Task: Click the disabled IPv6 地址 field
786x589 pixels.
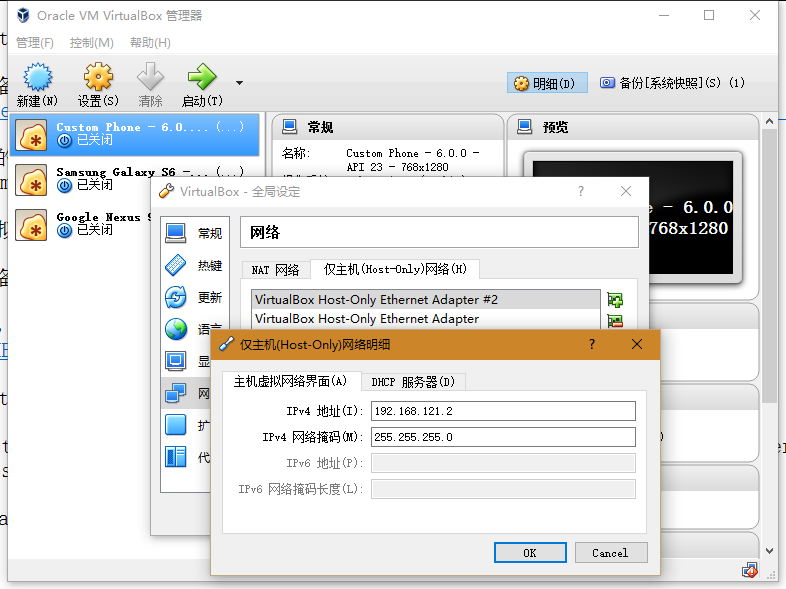Action: click(503, 463)
